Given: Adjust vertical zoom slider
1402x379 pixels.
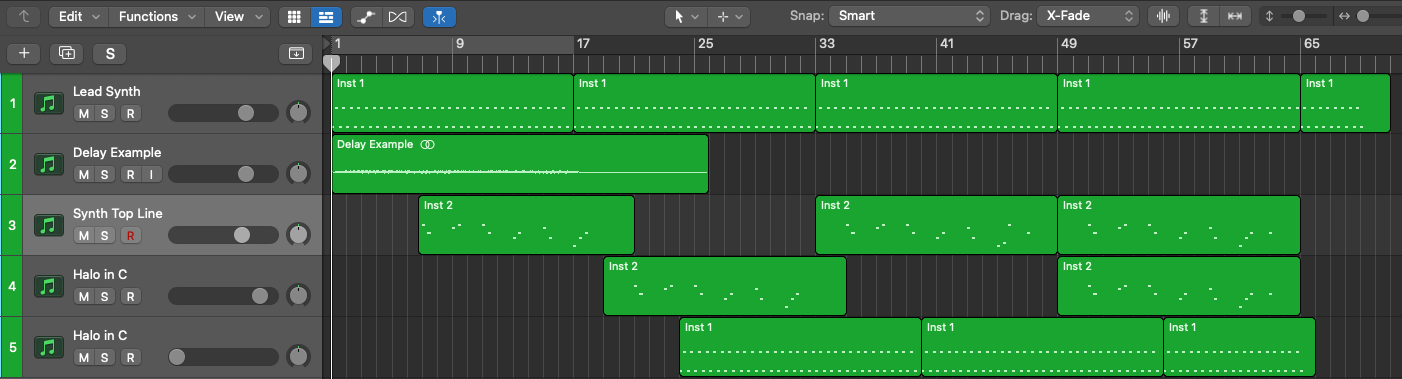Looking at the screenshot, I should pos(1304,16).
